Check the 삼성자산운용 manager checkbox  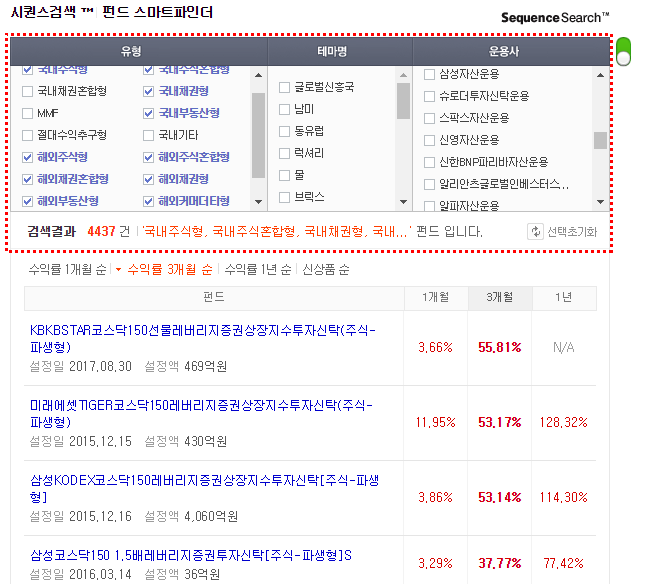(x=429, y=74)
